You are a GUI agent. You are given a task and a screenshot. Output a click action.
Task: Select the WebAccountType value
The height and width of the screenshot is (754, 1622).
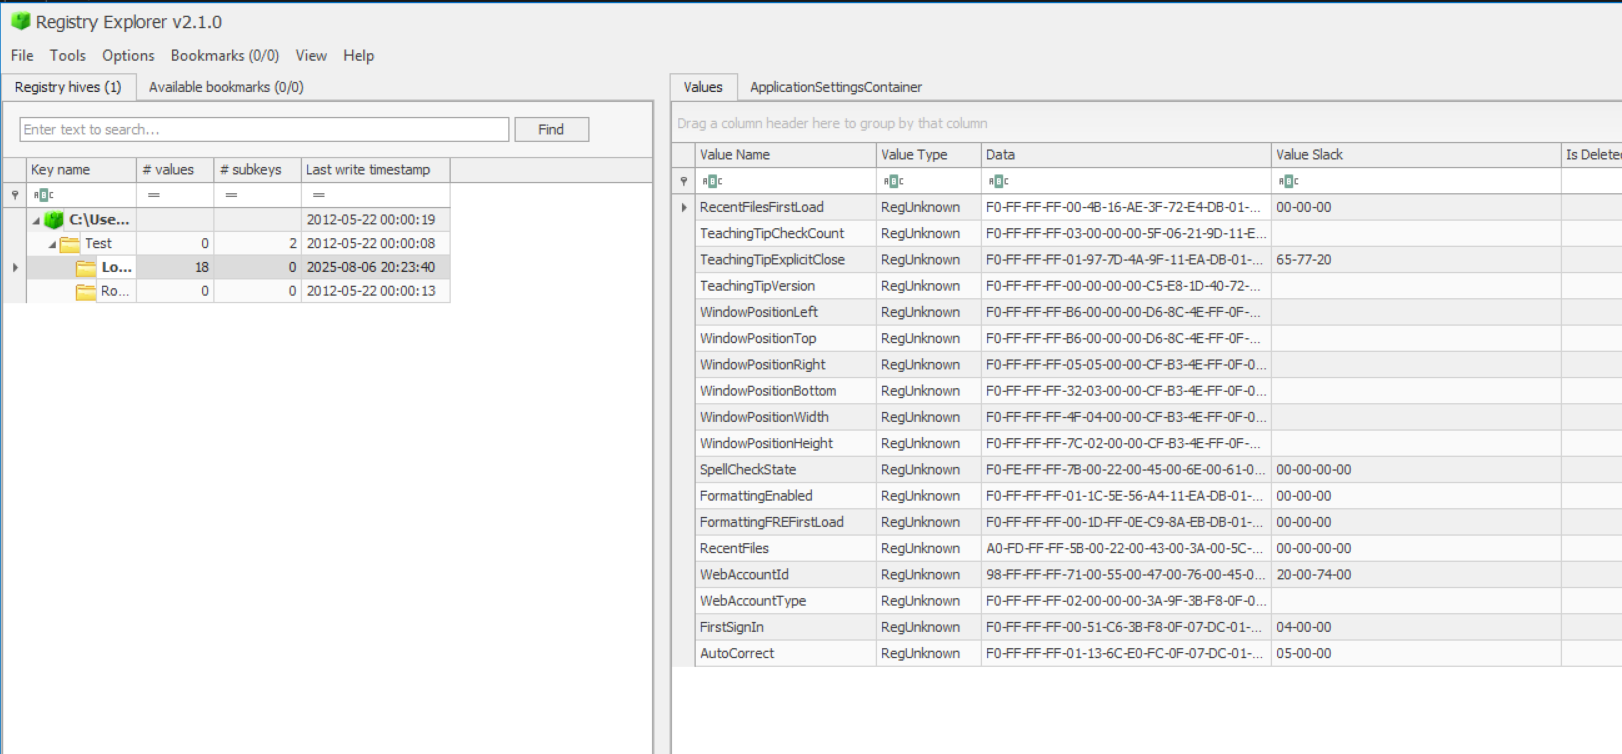click(753, 601)
